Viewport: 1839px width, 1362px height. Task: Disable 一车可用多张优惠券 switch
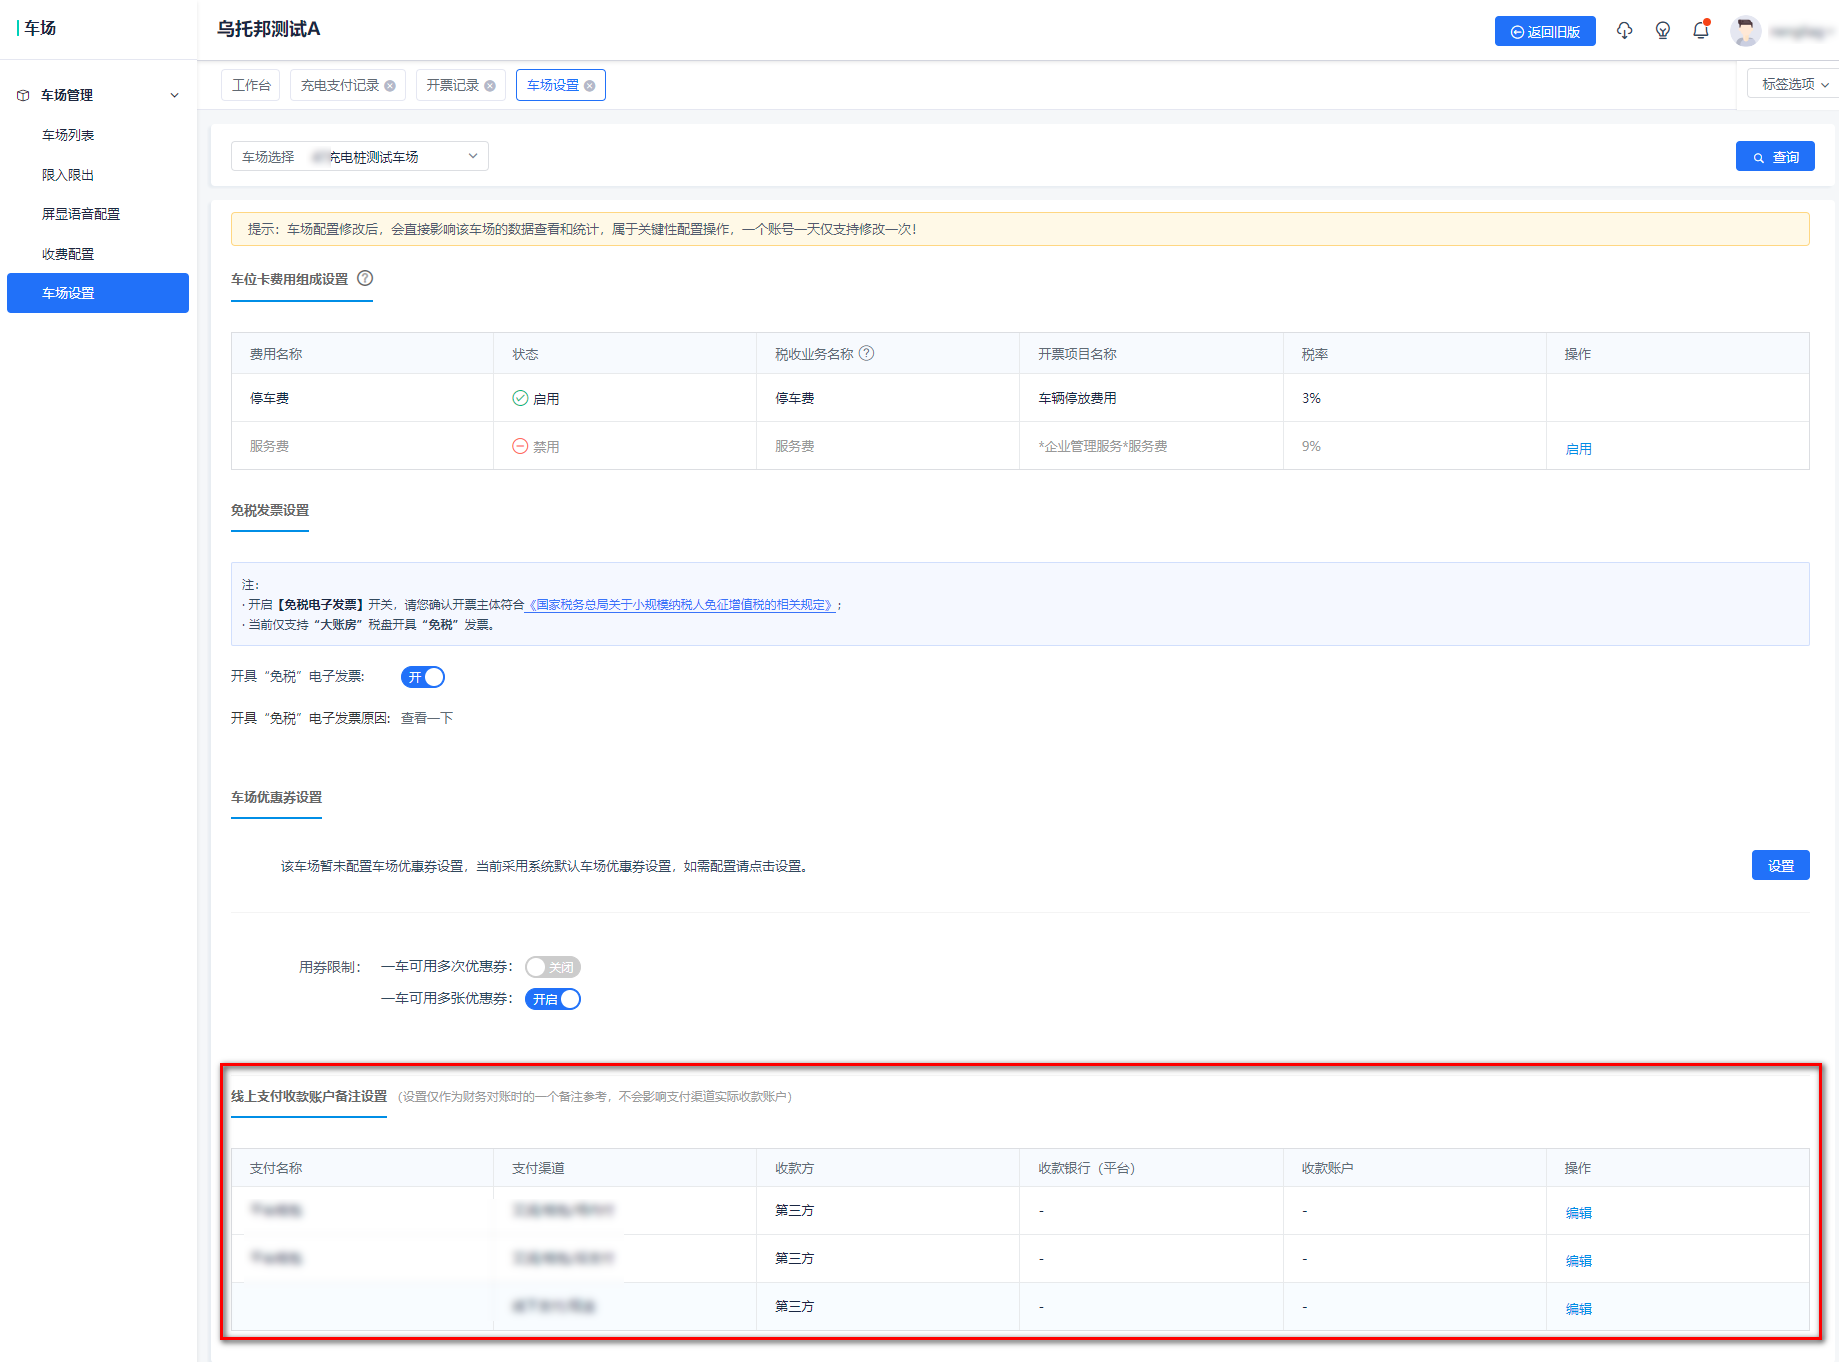pyautogui.click(x=552, y=999)
